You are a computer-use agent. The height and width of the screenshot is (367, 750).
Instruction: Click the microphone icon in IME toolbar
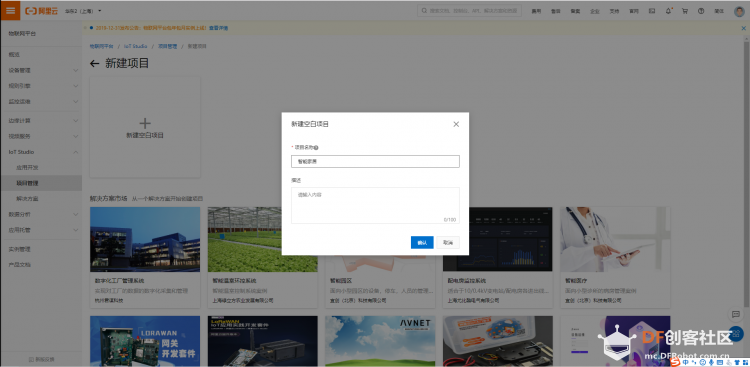[711, 363]
